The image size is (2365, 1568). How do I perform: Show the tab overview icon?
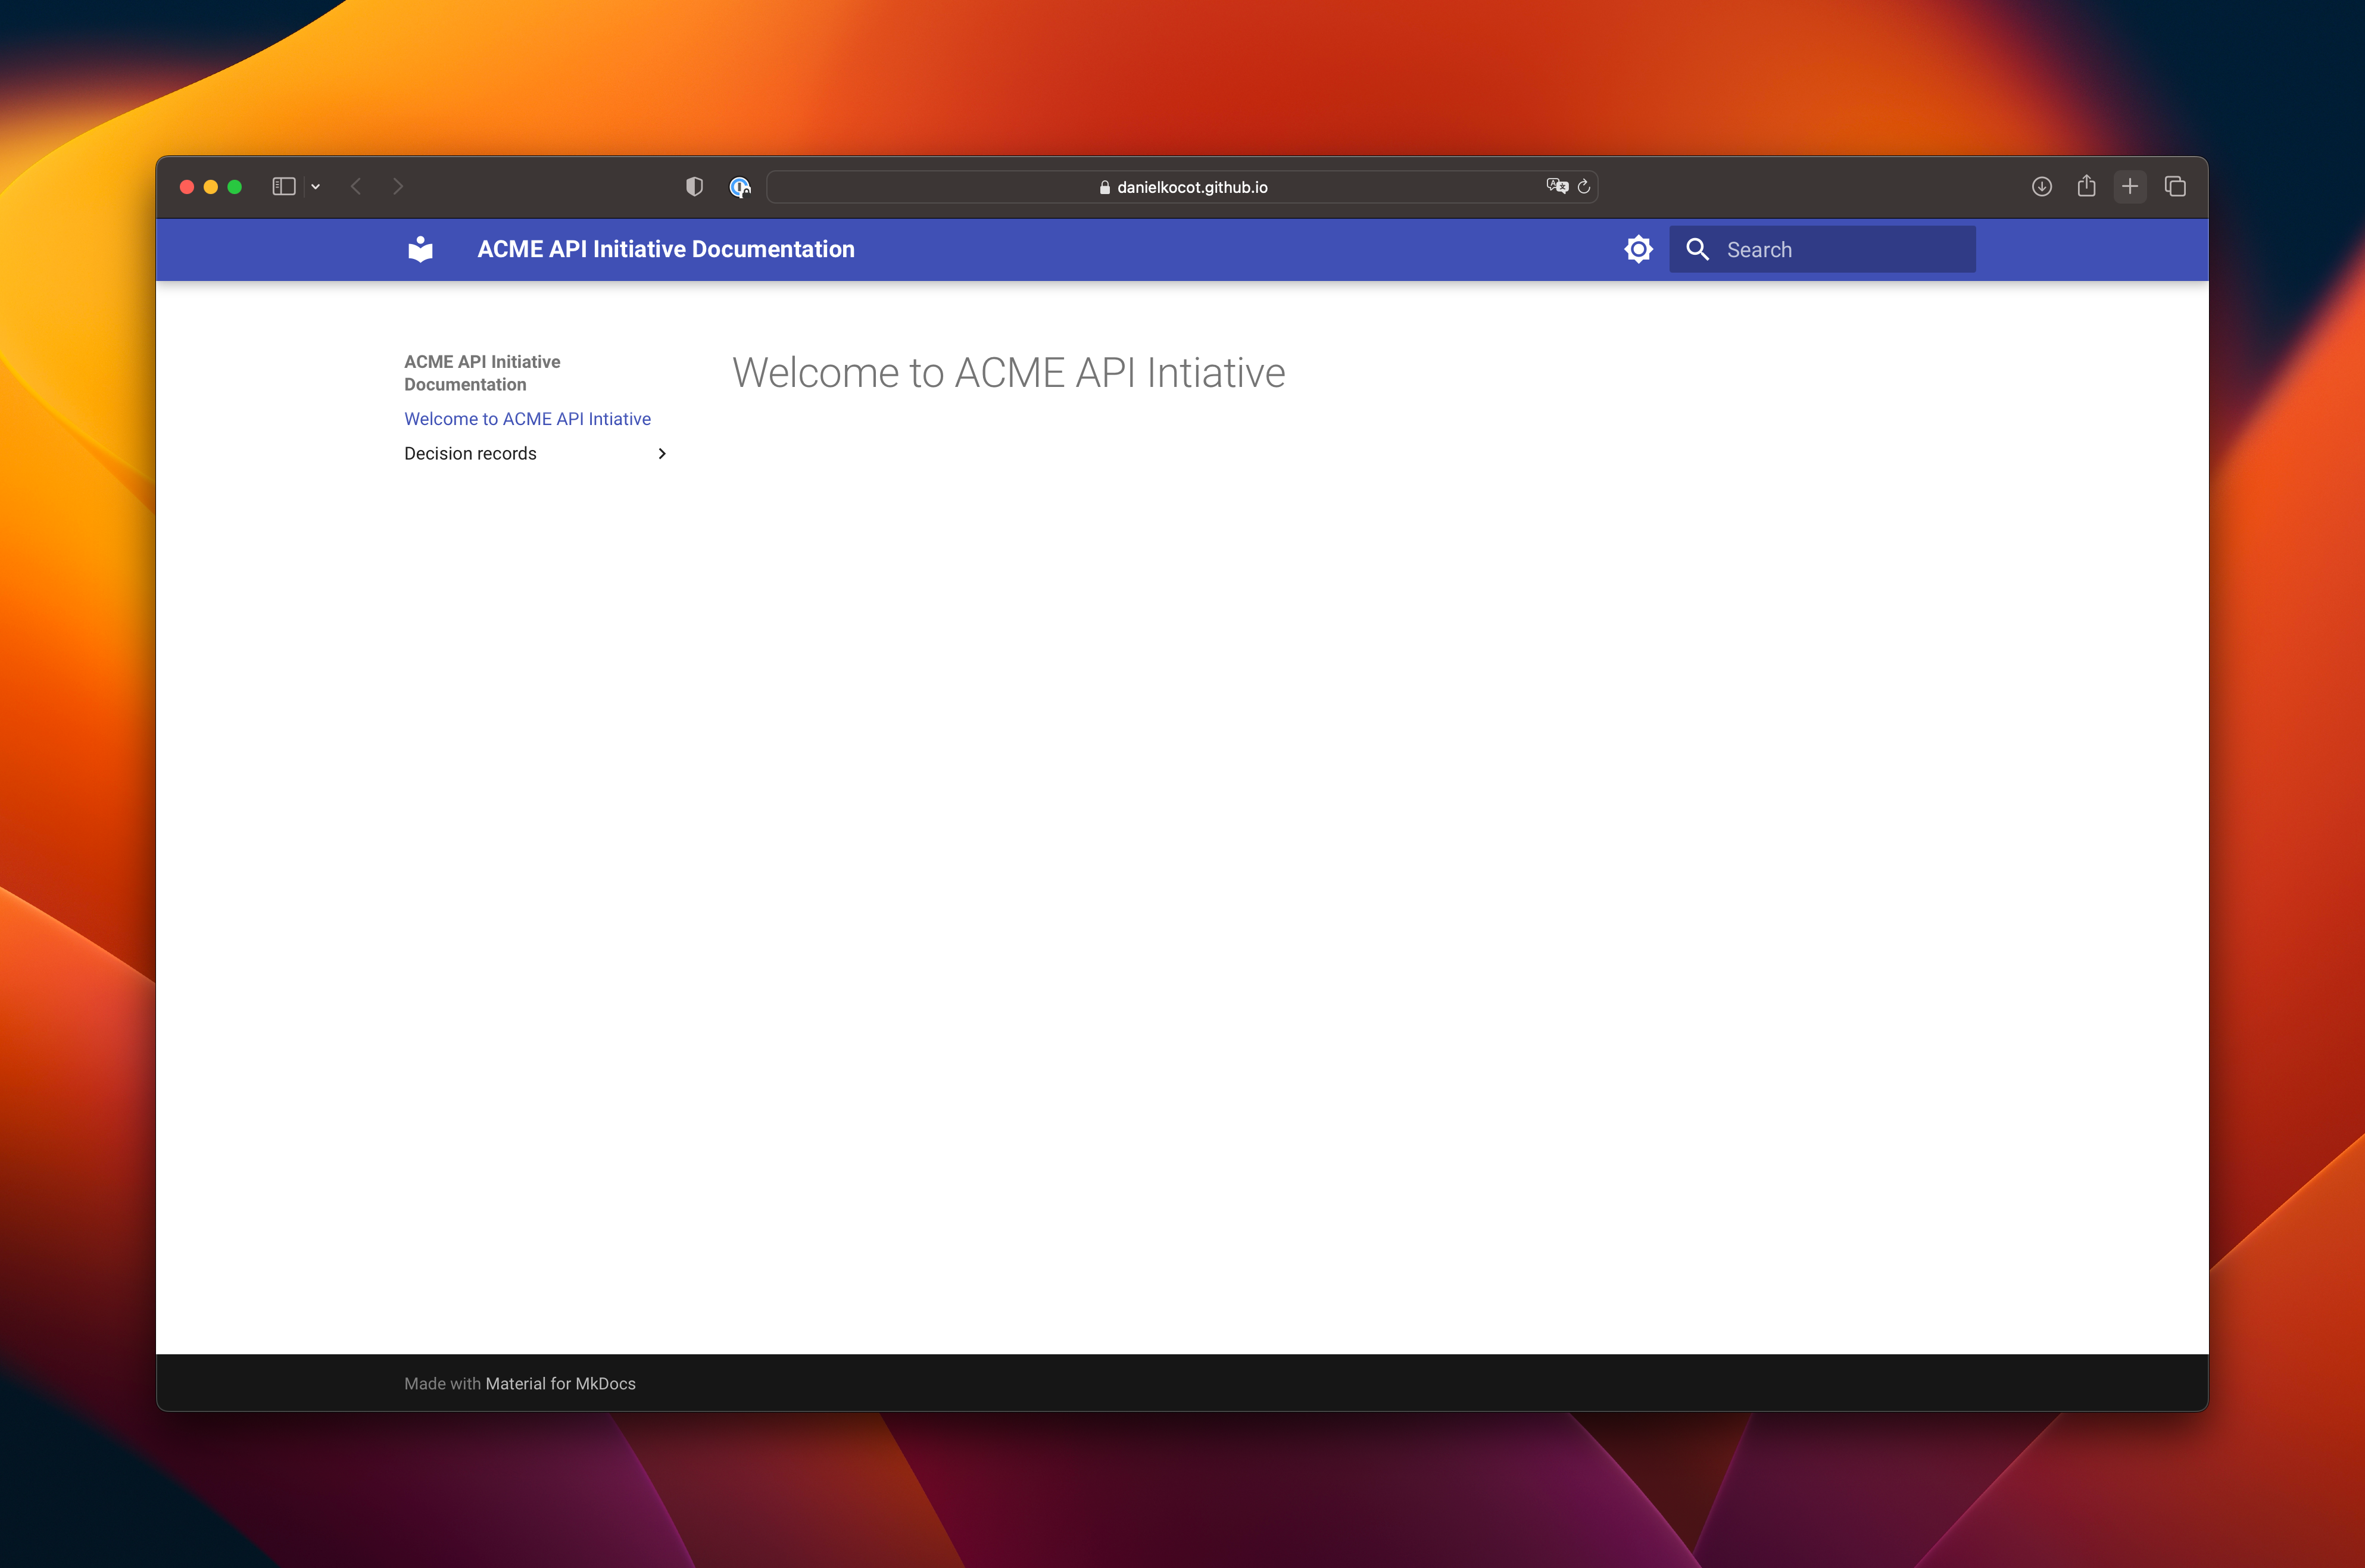tap(2175, 187)
